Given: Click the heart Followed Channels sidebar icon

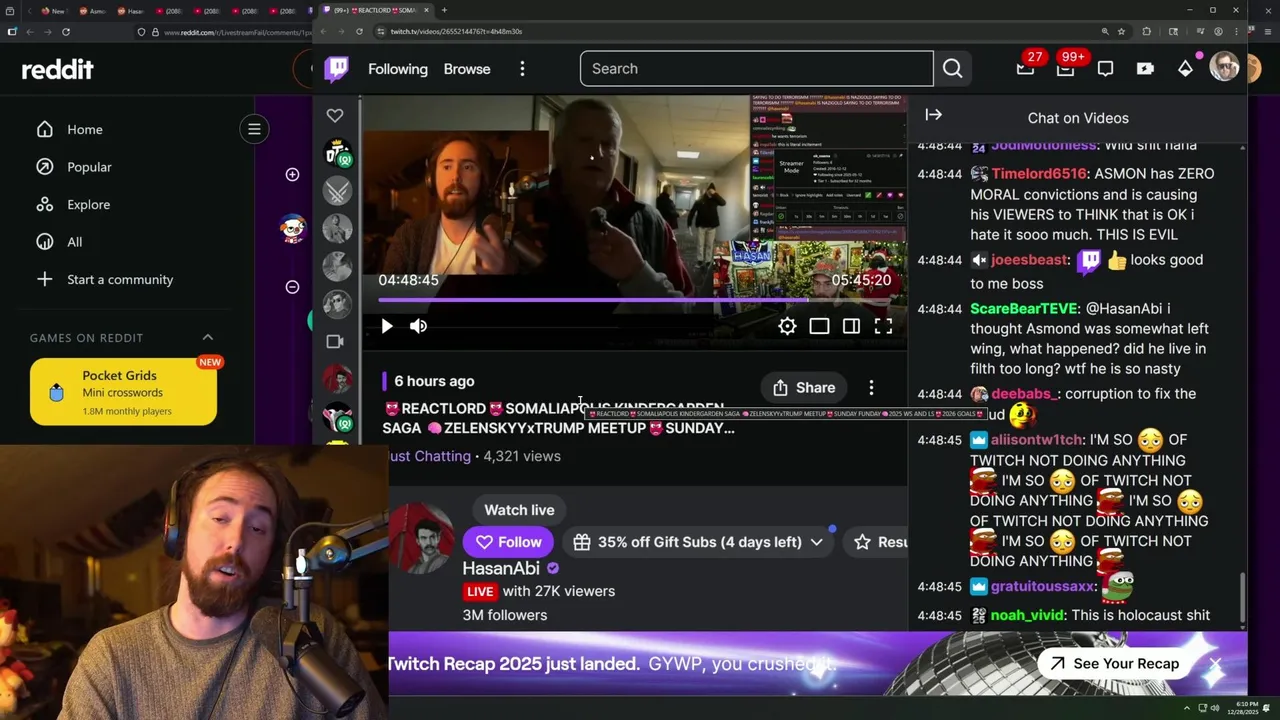Looking at the screenshot, I should point(335,115).
